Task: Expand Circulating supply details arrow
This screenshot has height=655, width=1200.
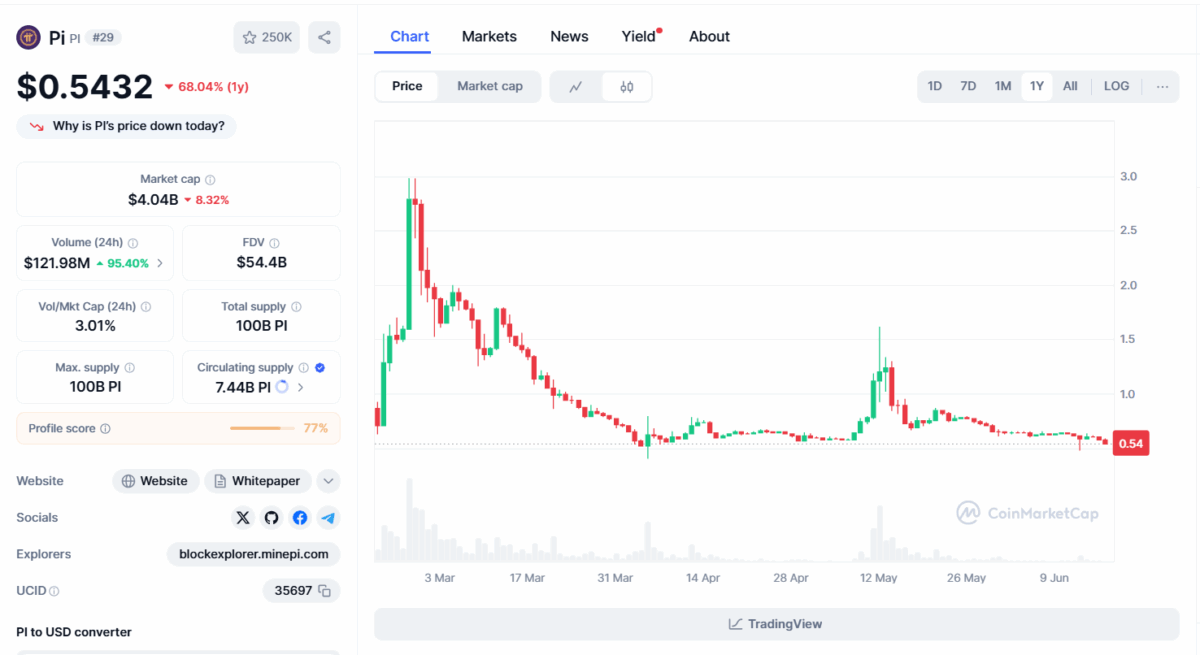Action: (301, 387)
